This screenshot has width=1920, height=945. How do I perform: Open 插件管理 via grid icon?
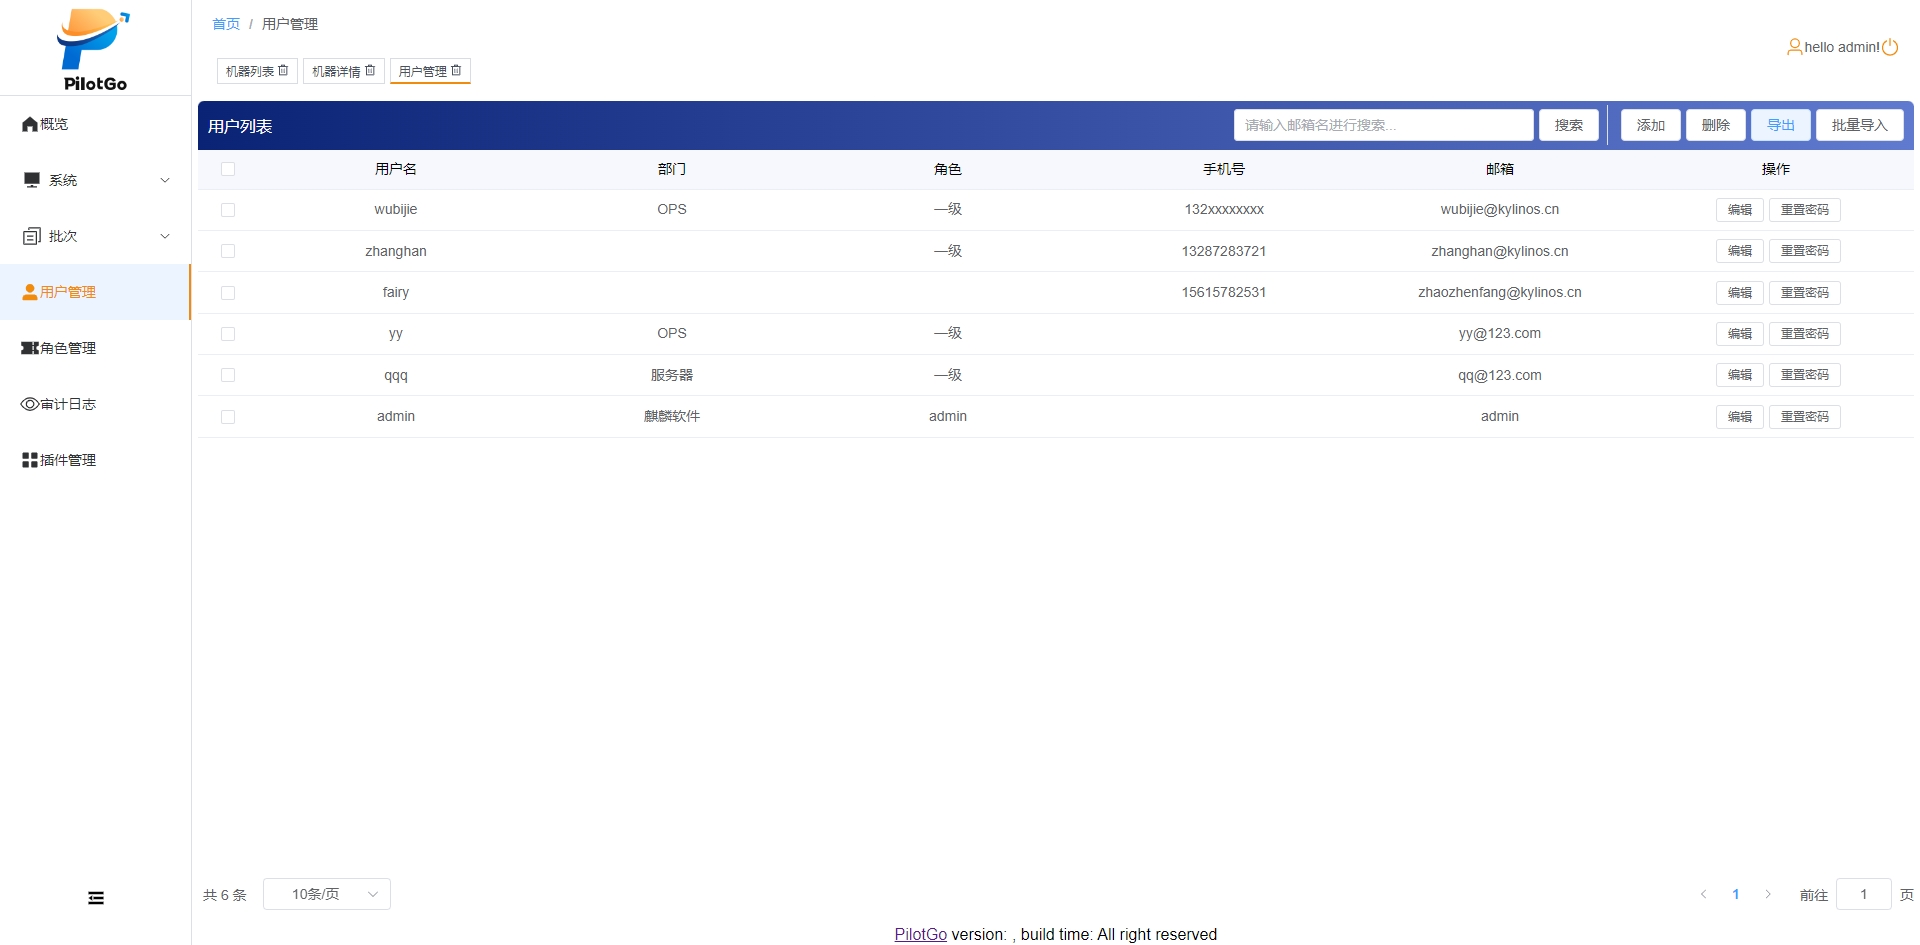point(30,460)
